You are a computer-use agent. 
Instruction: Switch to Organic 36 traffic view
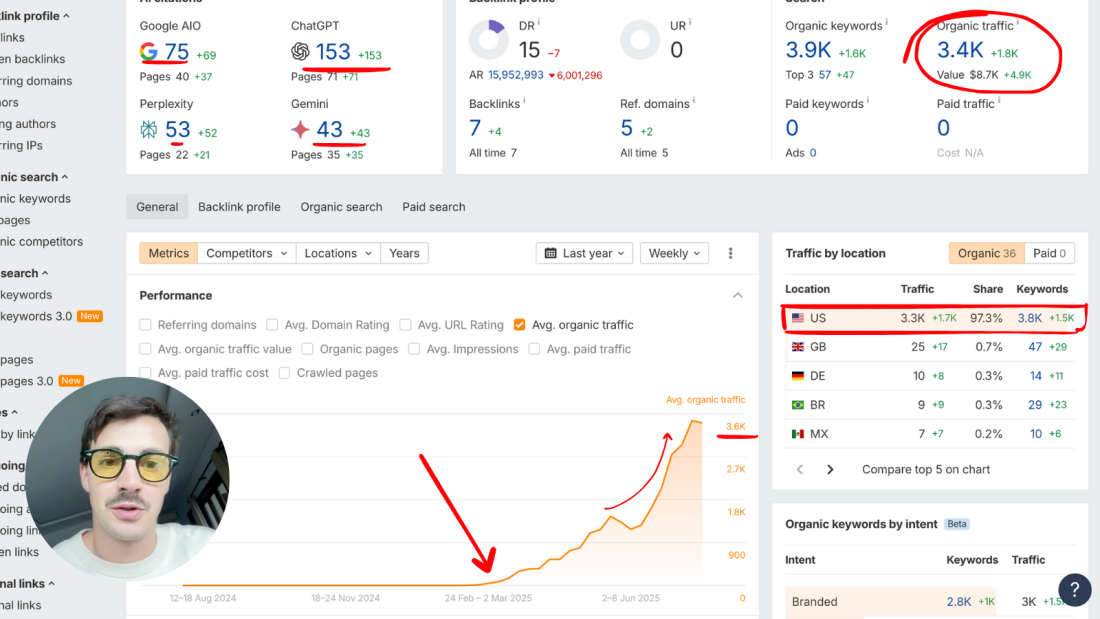click(x=986, y=253)
